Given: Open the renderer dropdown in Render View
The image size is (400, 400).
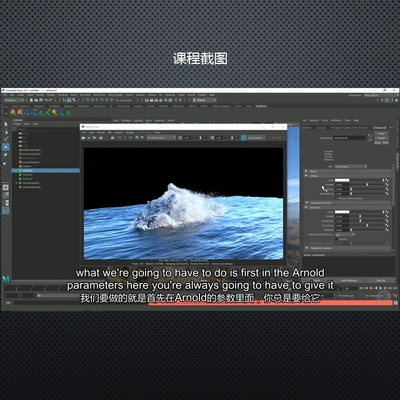Looking at the screenshot, I should tap(161, 137).
